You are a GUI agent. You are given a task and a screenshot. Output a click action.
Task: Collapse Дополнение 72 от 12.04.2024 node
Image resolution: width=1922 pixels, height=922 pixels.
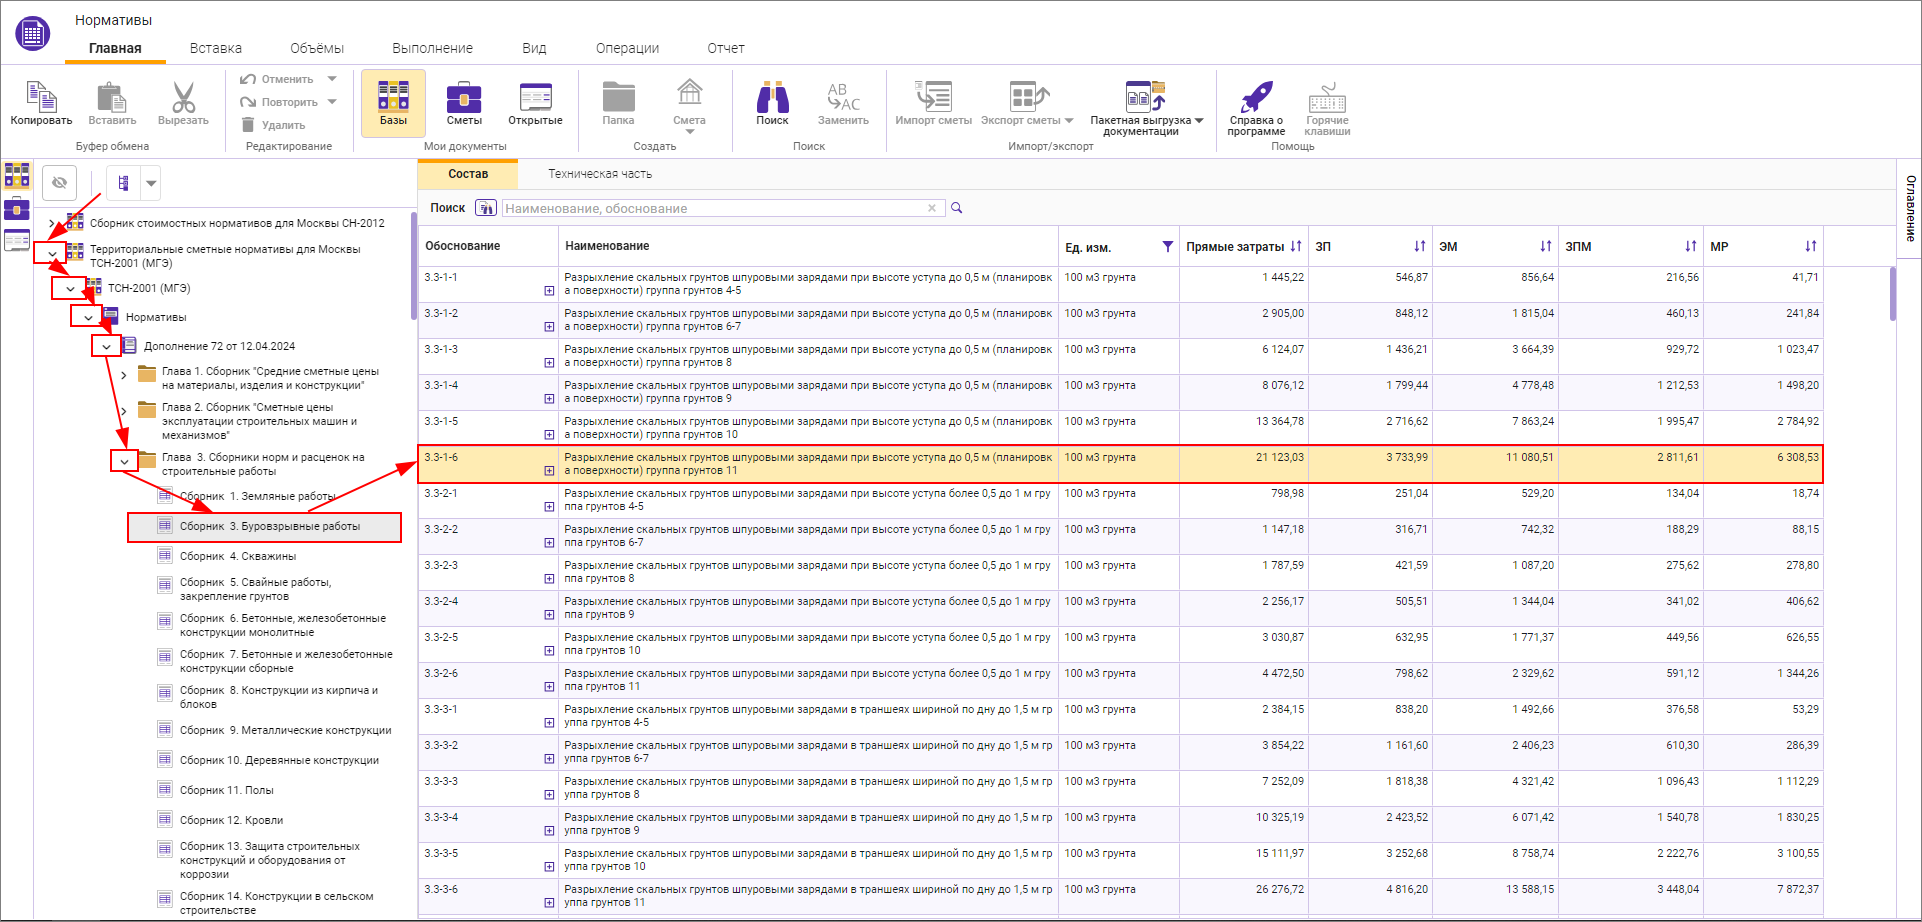click(x=106, y=347)
